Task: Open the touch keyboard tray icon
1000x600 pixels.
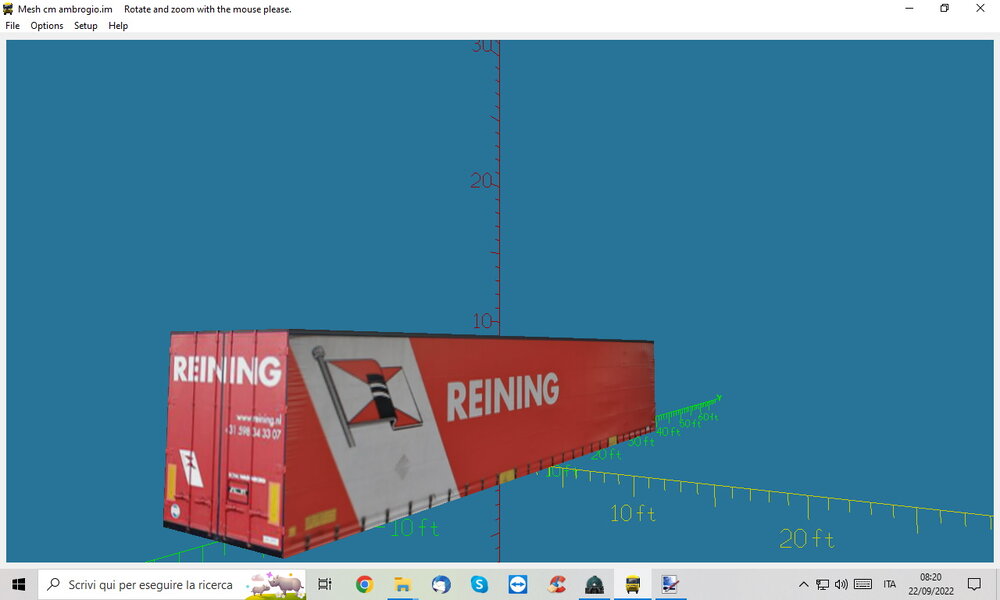Action: point(863,584)
